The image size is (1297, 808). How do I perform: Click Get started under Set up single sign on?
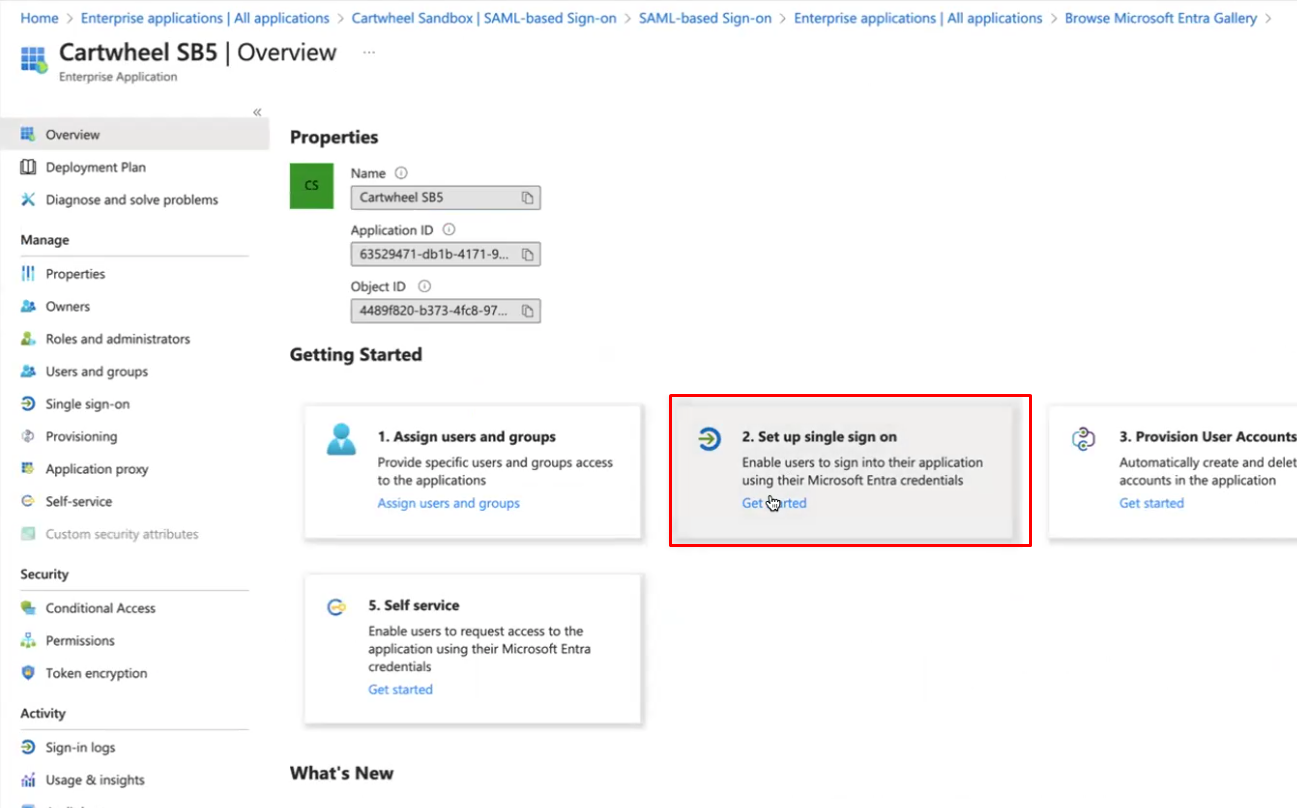[774, 503]
